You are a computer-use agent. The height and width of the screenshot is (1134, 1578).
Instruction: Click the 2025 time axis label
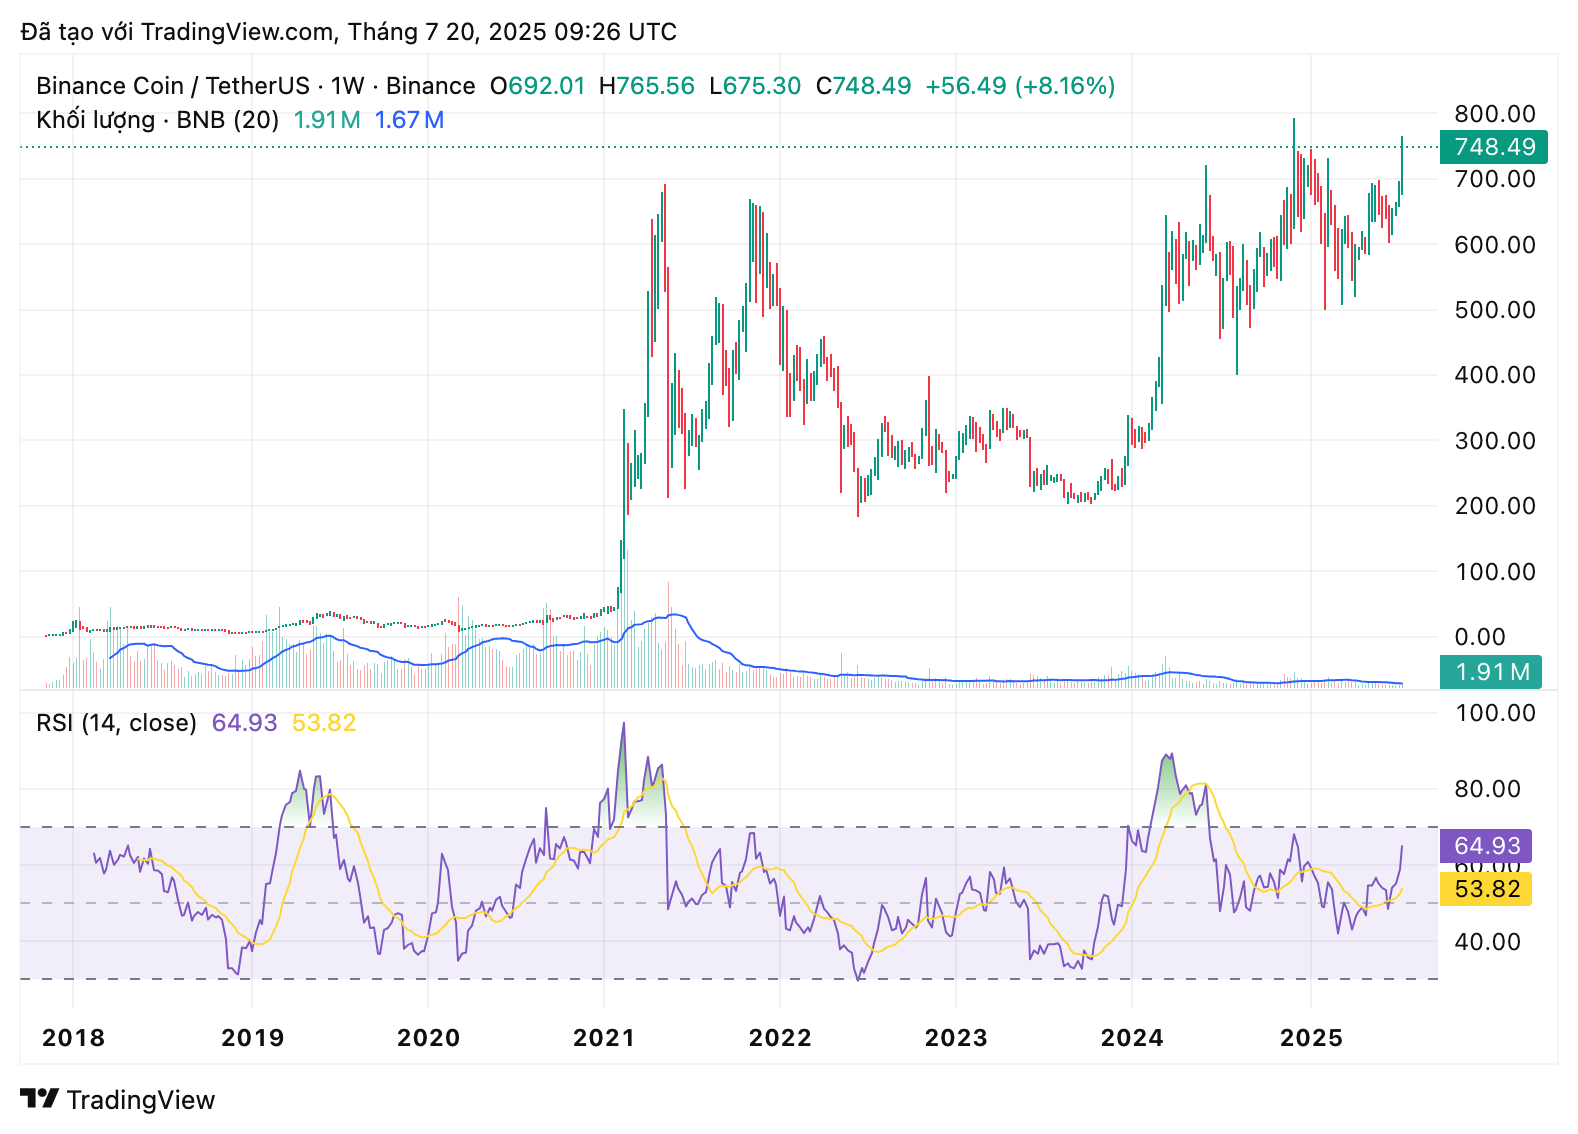coord(1312,1038)
